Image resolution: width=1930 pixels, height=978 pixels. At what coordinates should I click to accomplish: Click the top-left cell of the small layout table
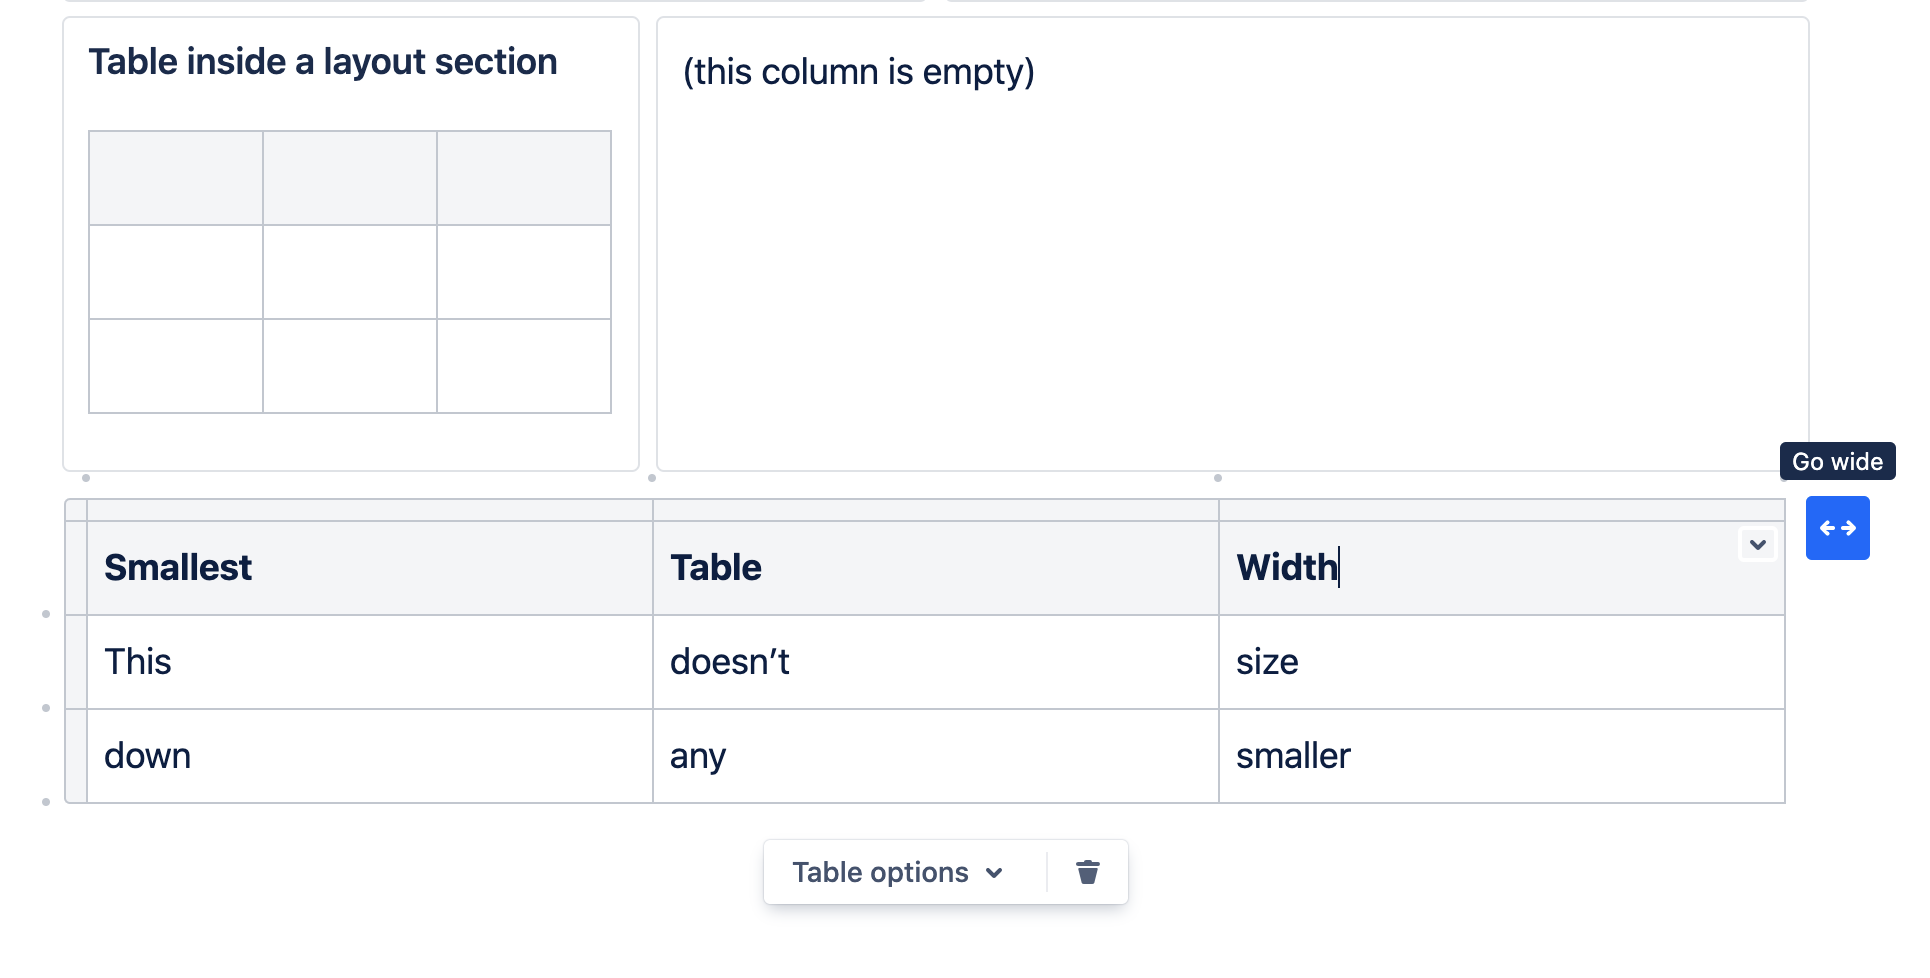coord(176,178)
